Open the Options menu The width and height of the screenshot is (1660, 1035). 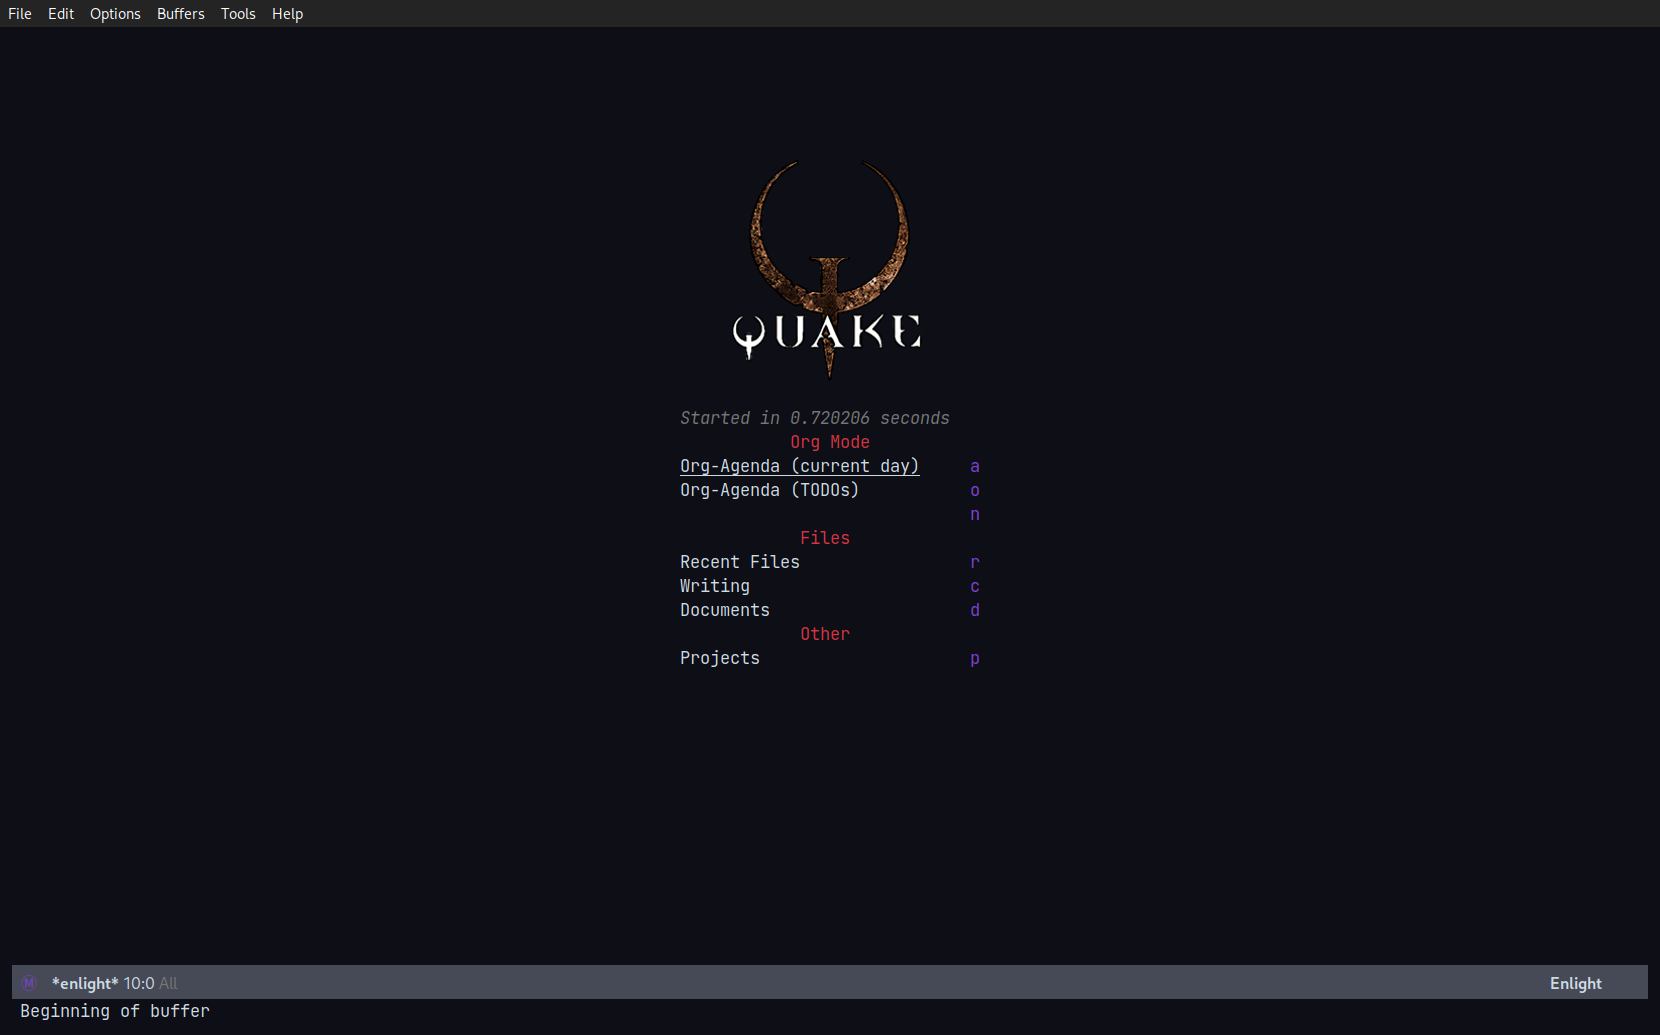point(115,14)
